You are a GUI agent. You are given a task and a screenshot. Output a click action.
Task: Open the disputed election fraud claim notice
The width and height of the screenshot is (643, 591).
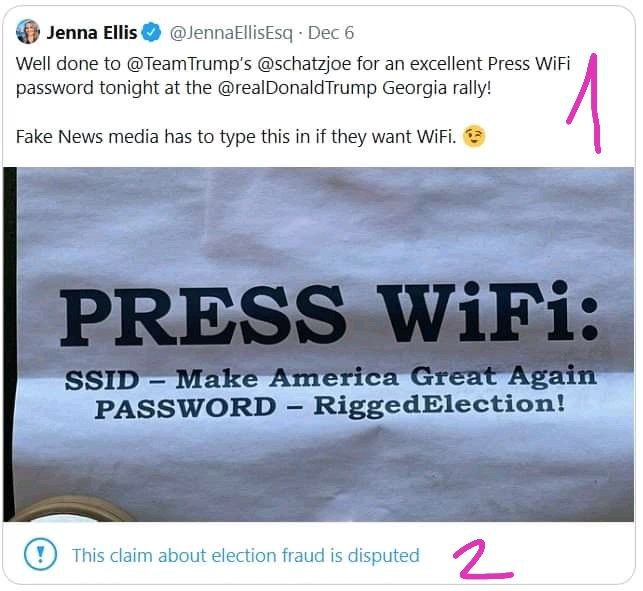246,555
